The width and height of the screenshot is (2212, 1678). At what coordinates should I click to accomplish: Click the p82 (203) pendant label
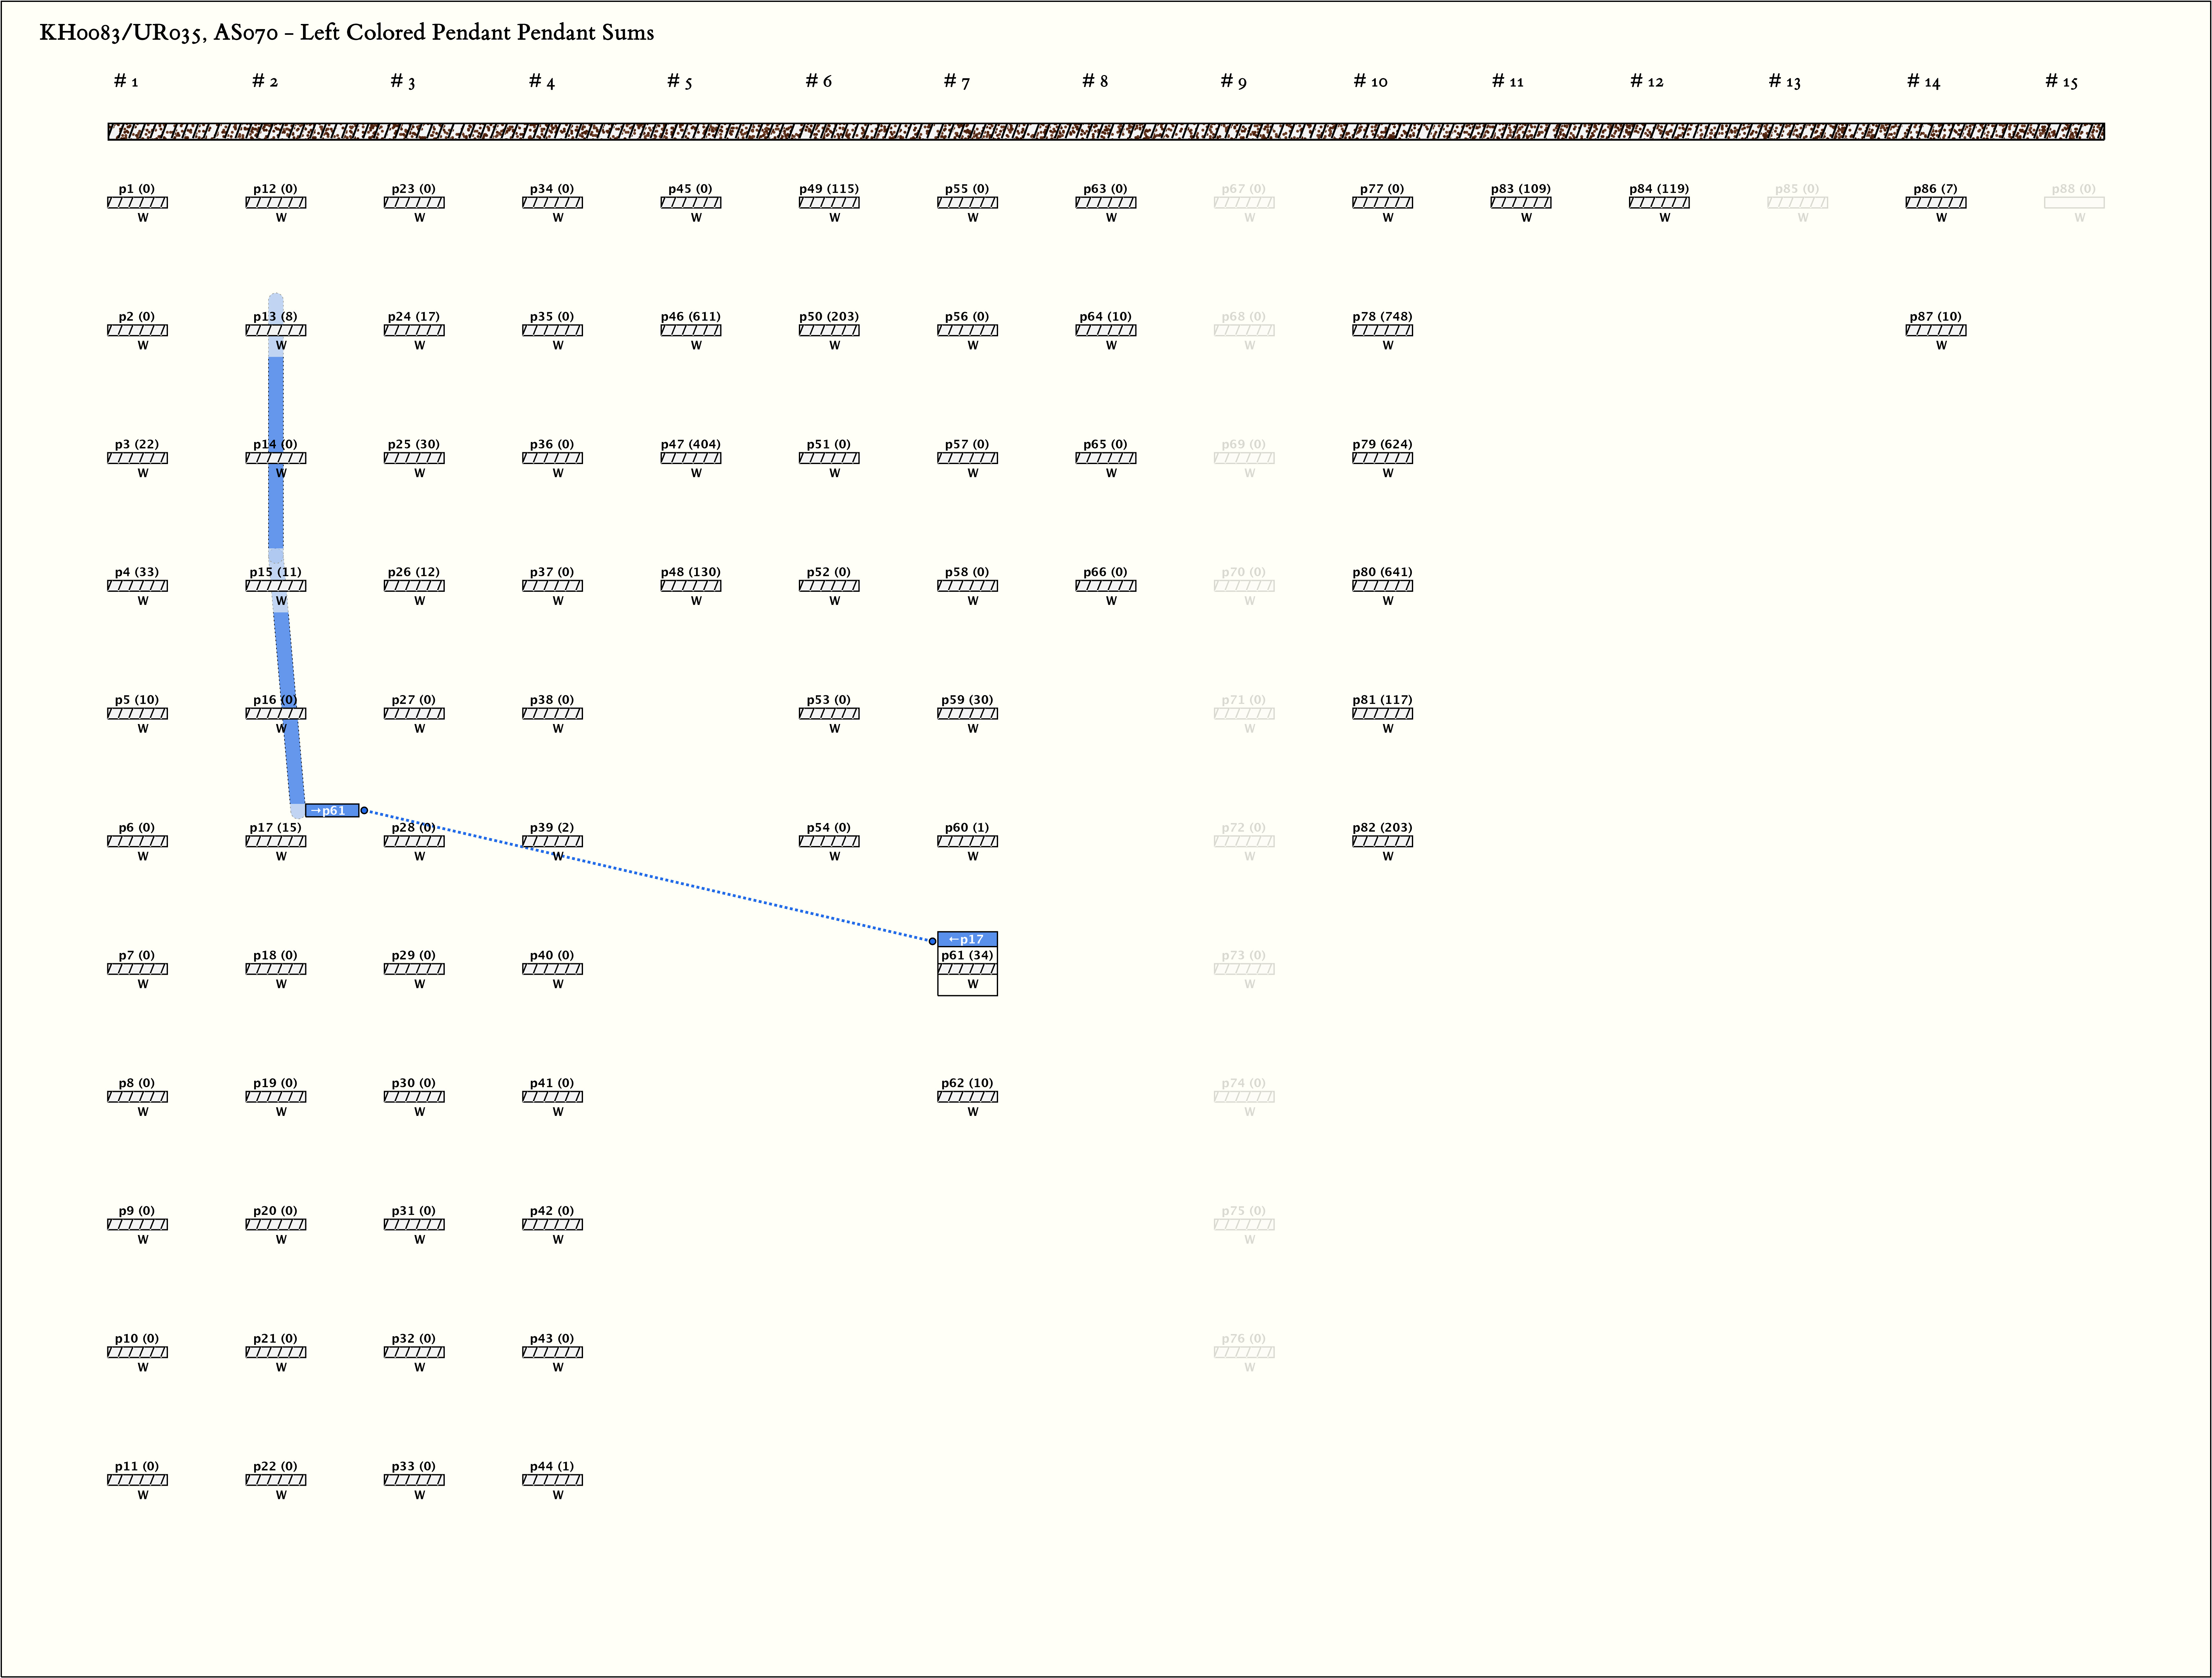click(1382, 827)
